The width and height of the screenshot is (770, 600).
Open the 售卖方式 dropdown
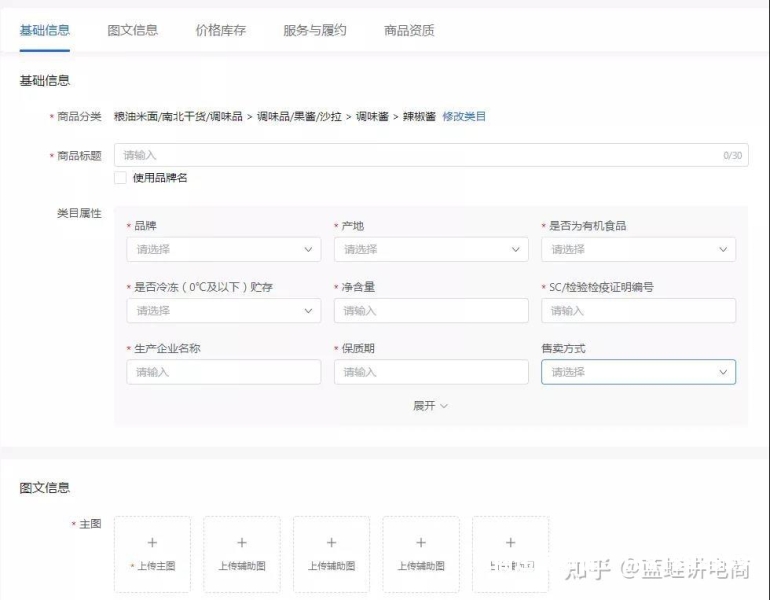(638, 372)
